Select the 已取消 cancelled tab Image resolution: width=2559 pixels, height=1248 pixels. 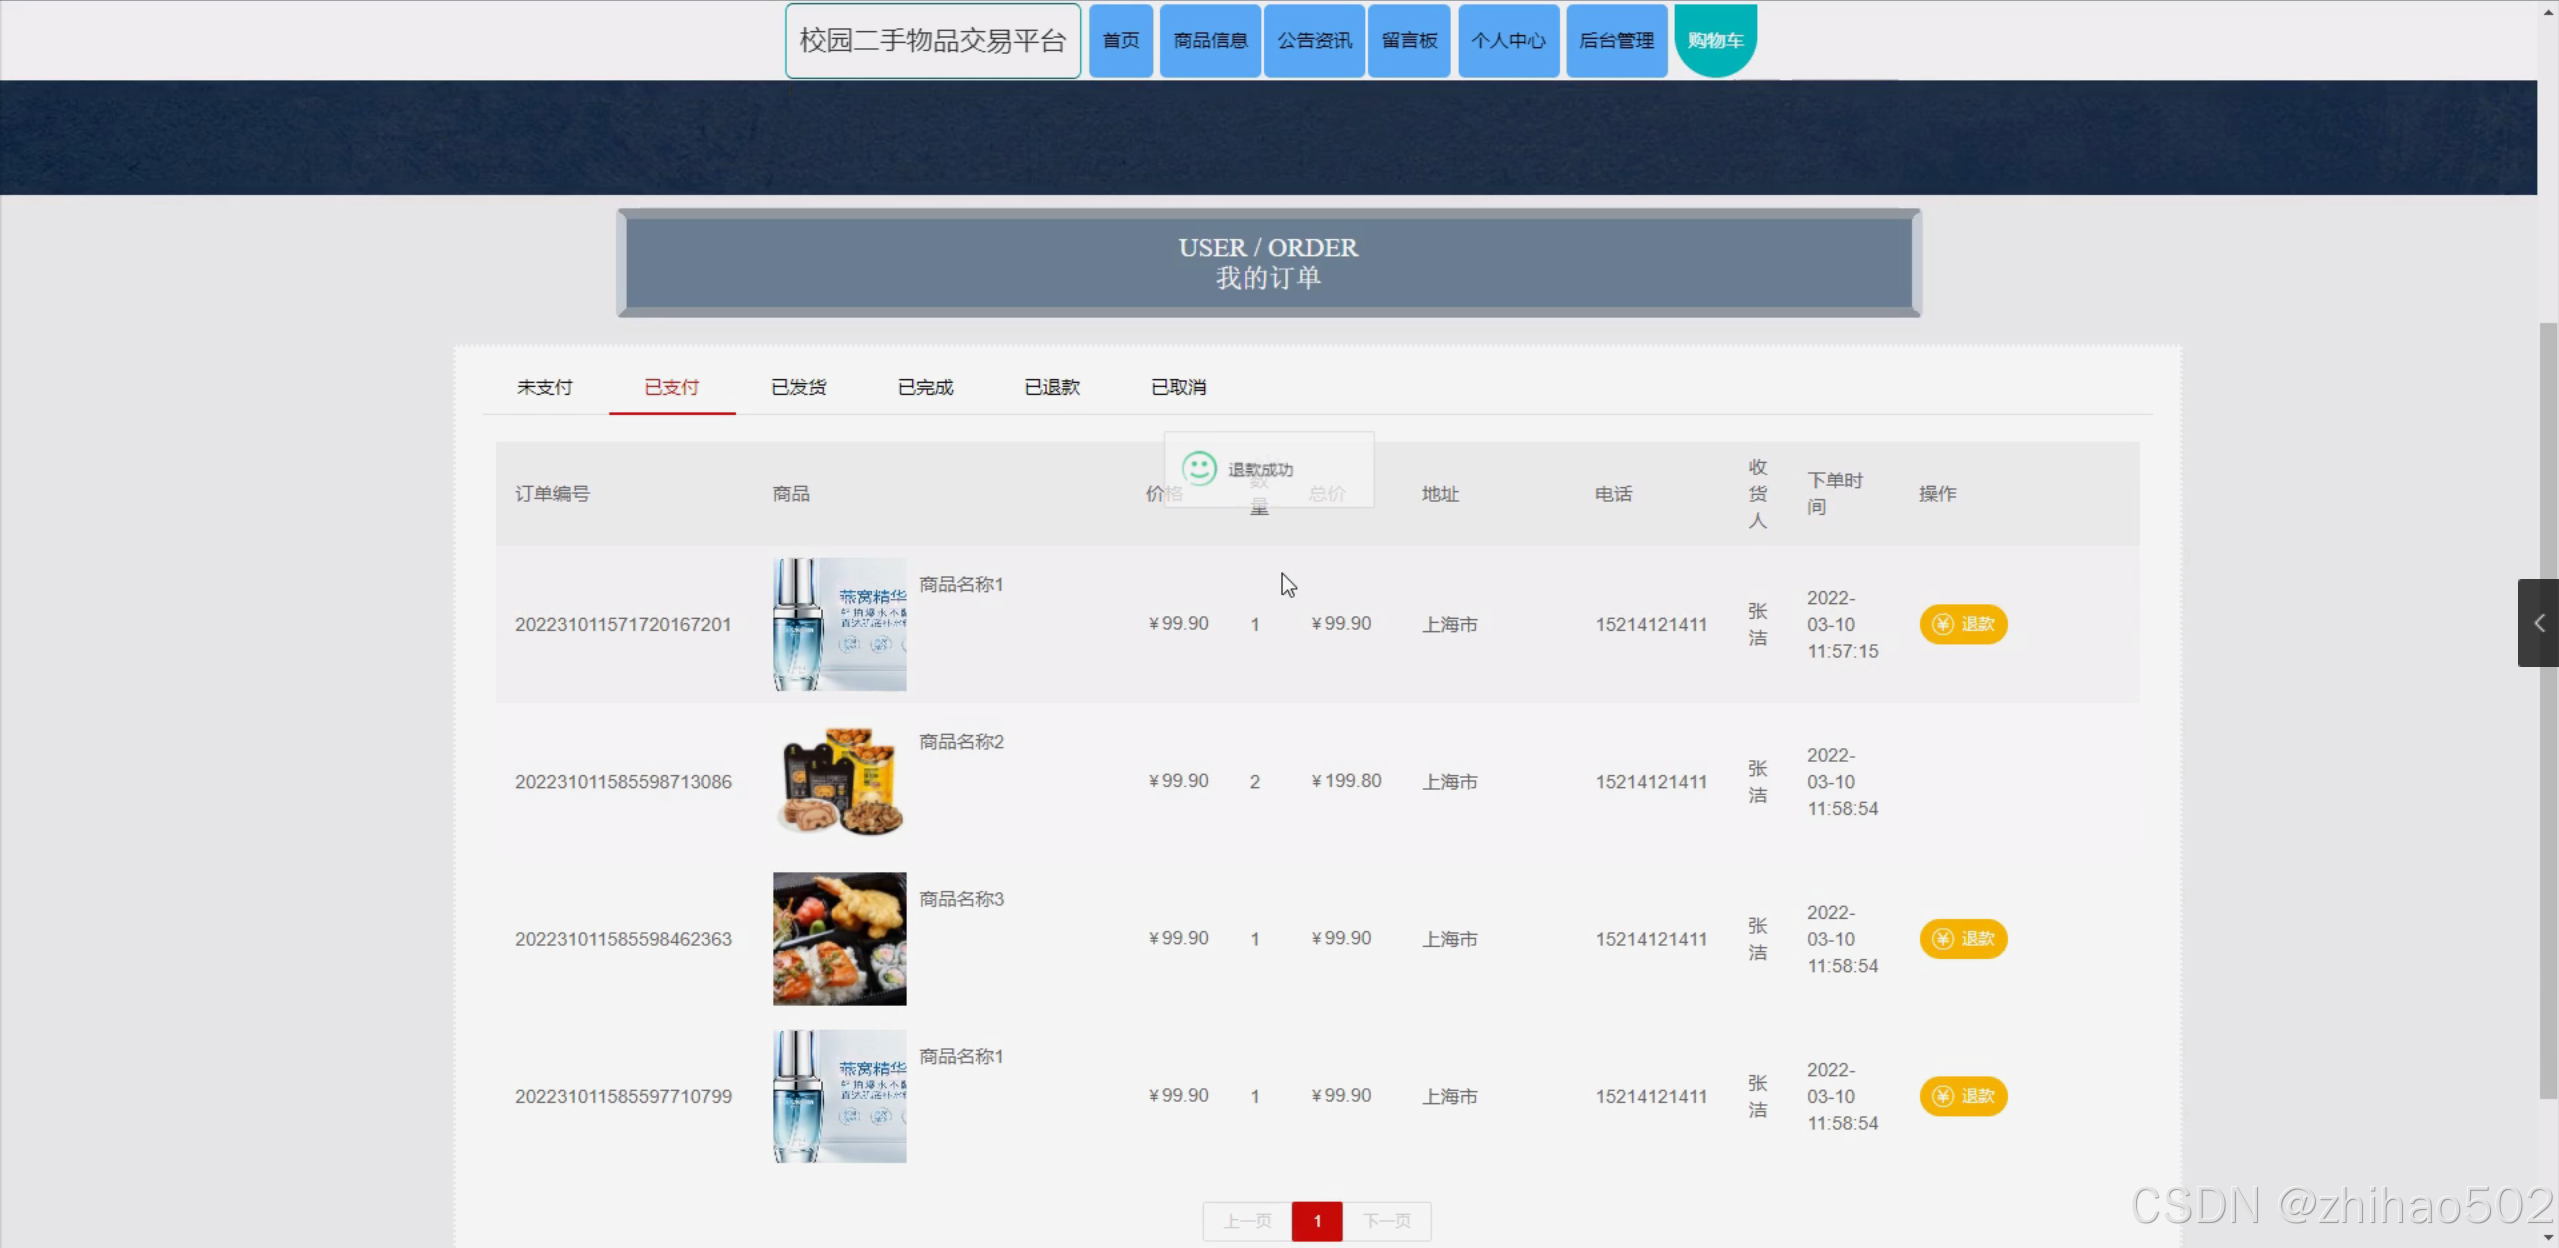(x=1178, y=387)
